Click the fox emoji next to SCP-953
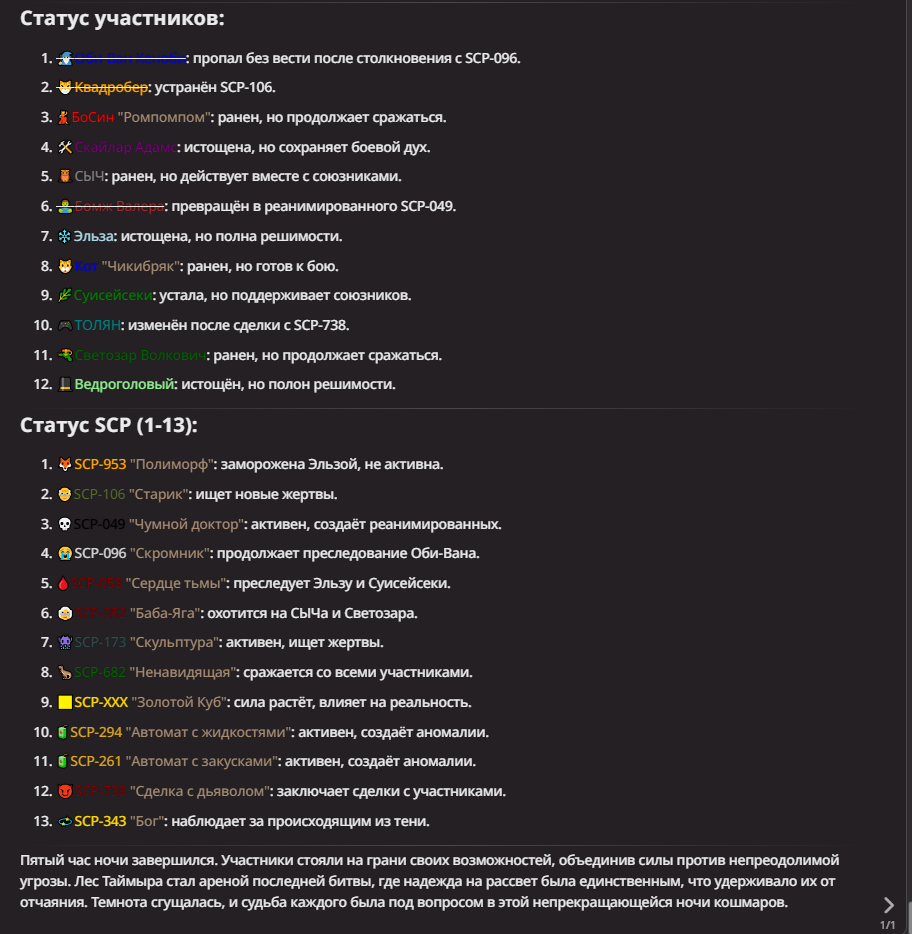This screenshot has width=912, height=934. point(65,465)
